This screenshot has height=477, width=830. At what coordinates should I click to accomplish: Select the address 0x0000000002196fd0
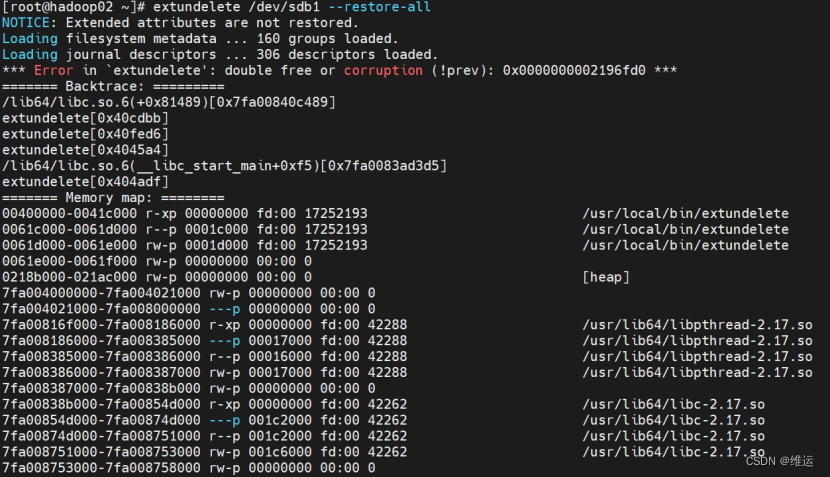point(574,70)
